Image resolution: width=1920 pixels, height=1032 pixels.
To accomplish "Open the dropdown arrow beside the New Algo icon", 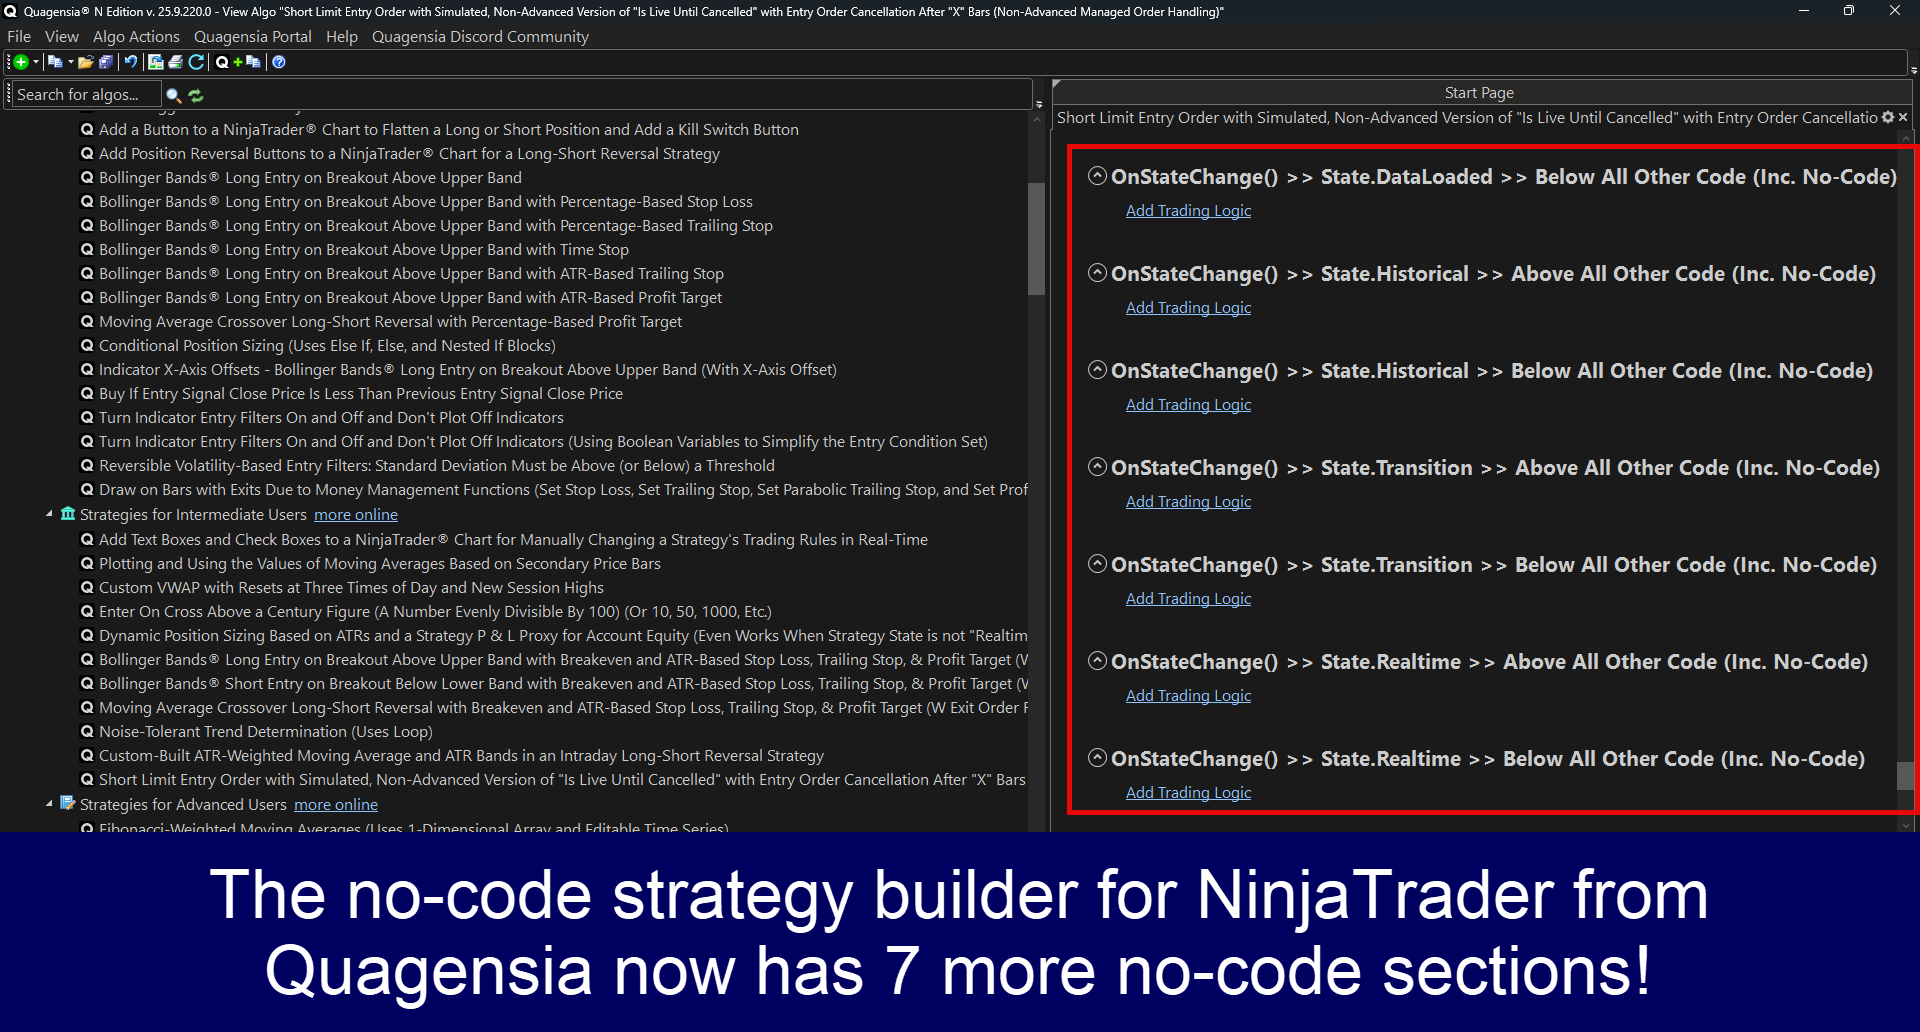I will [36, 62].
